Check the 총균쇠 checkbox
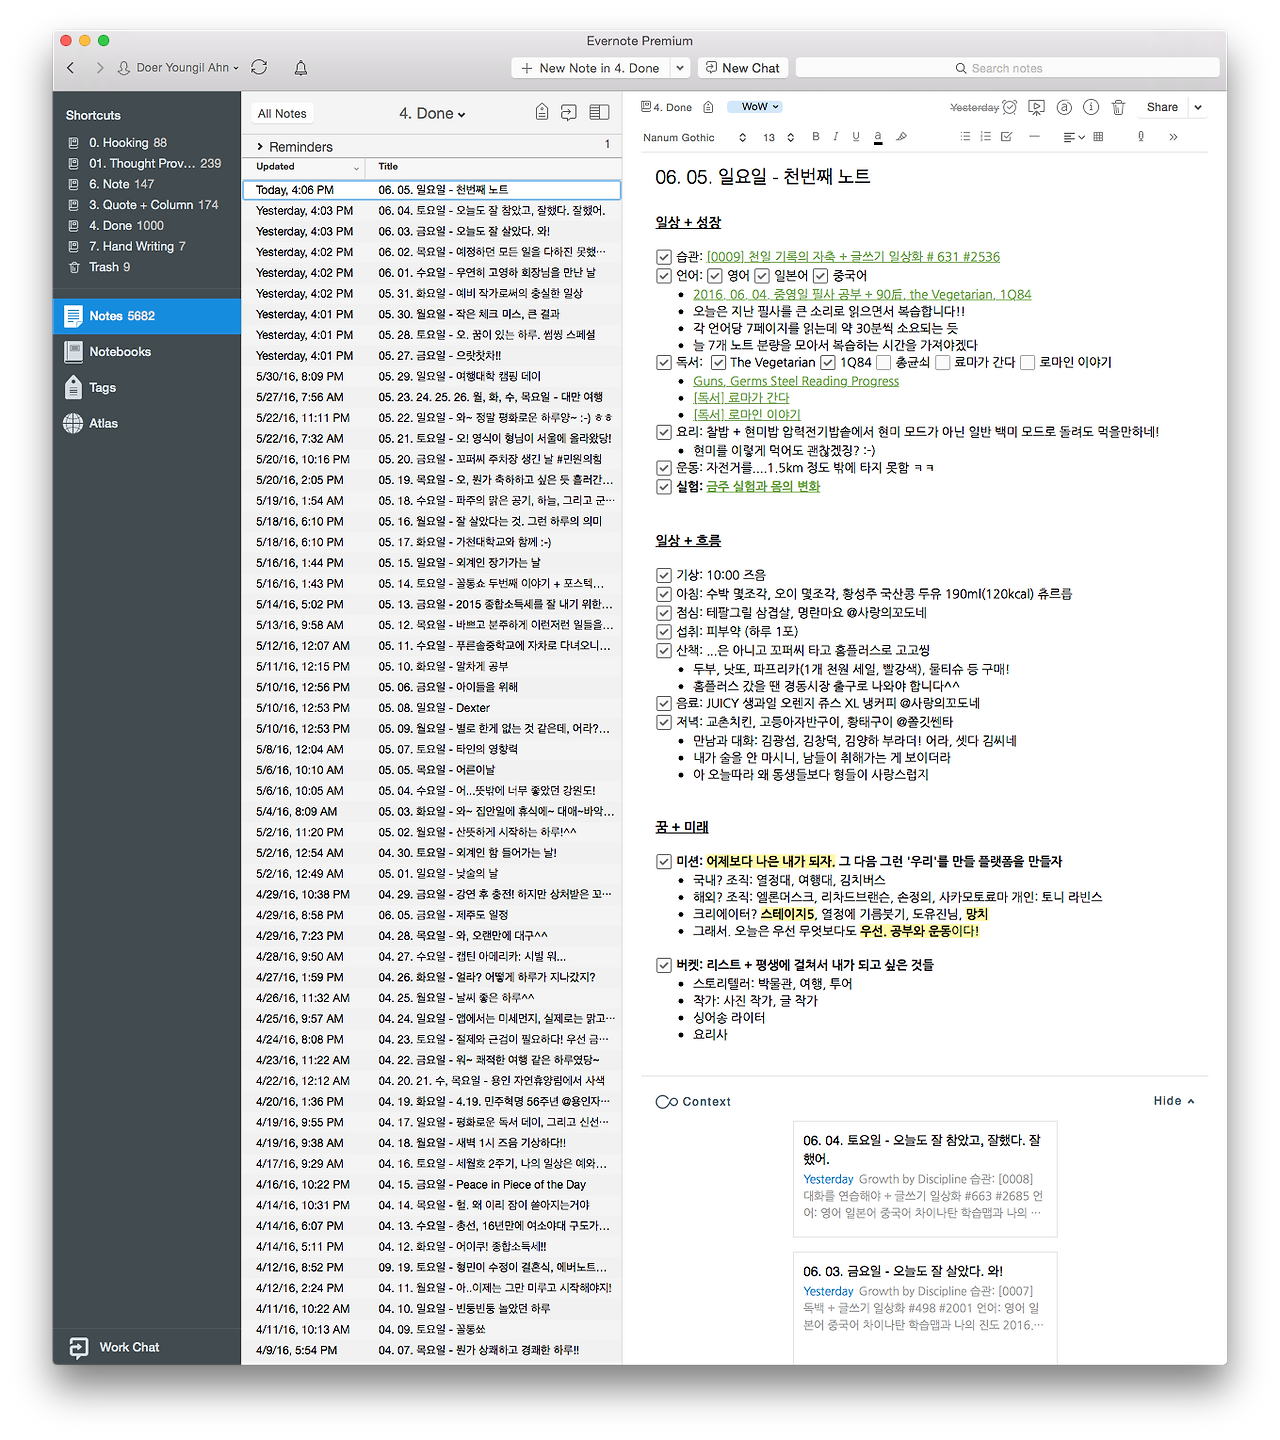1280x1440 pixels. 883,363
